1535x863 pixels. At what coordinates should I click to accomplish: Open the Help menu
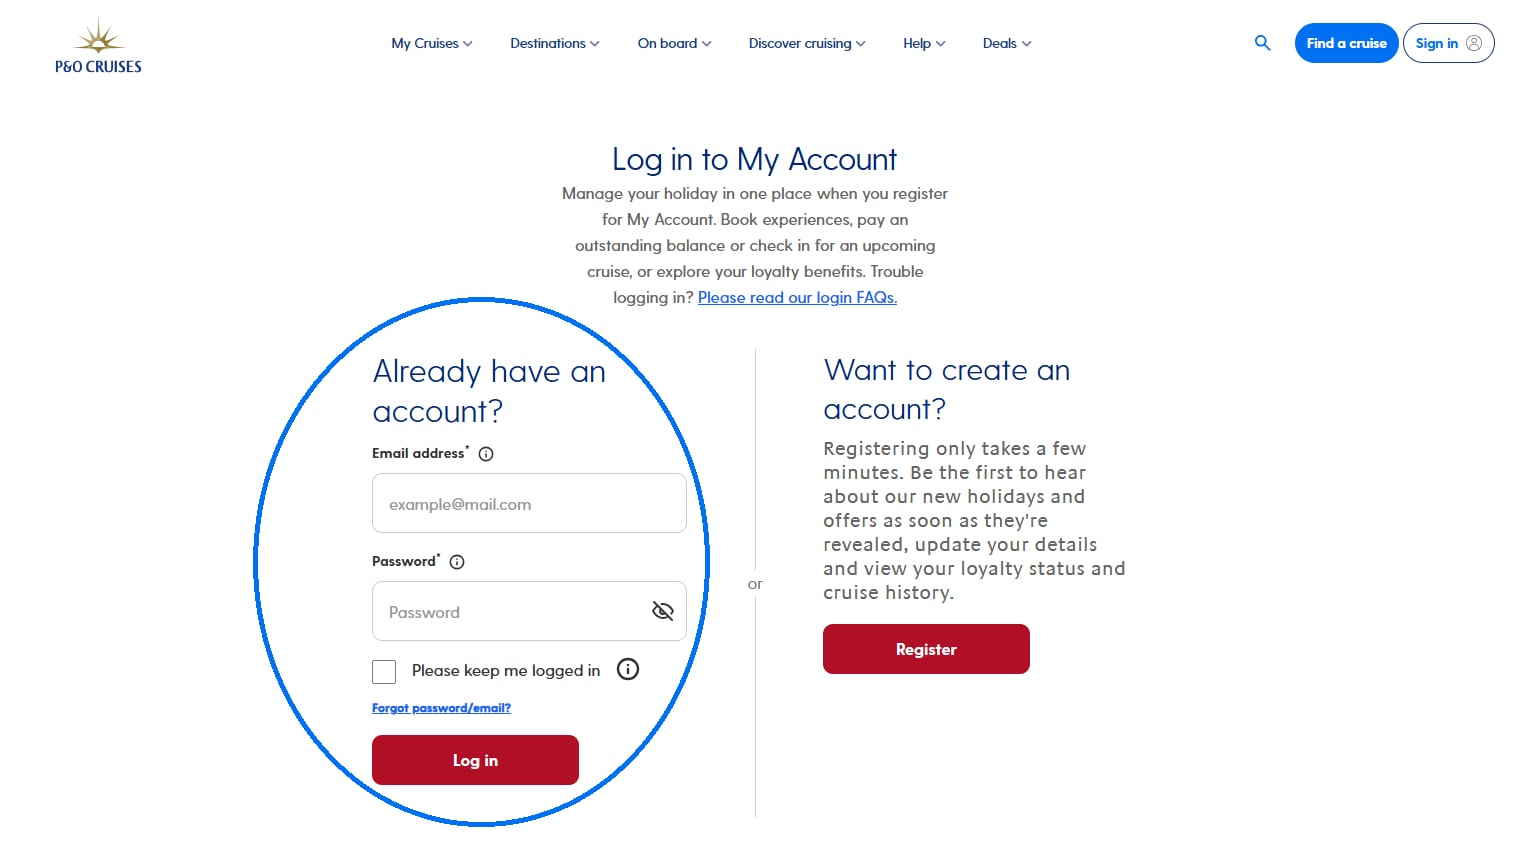[924, 43]
